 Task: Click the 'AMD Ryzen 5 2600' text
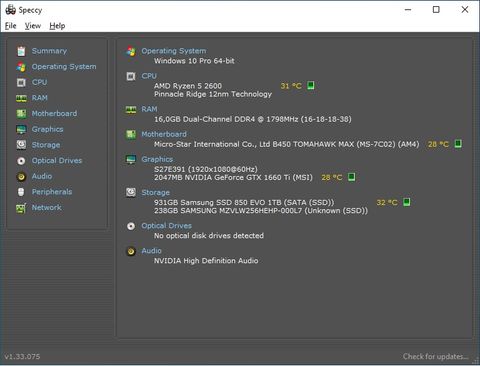188,86
